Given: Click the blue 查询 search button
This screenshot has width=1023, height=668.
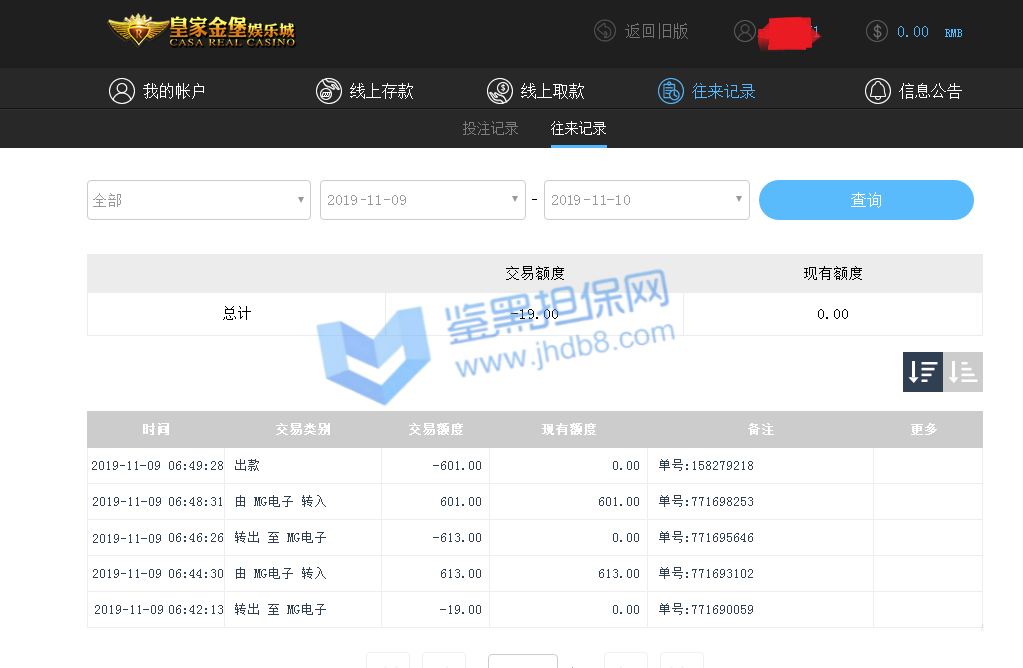Looking at the screenshot, I should click(x=866, y=200).
